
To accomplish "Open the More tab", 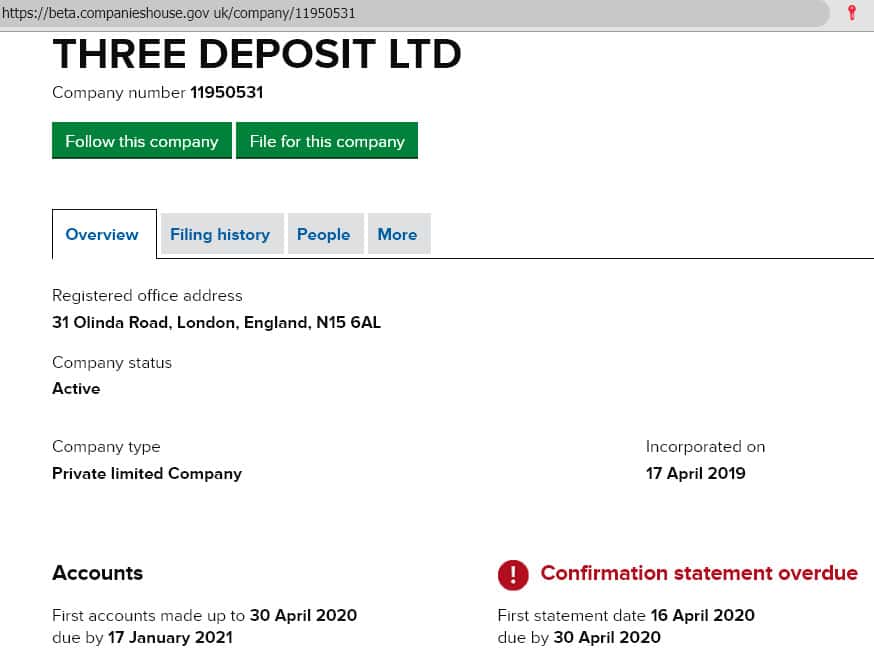I will tap(397, 234).
